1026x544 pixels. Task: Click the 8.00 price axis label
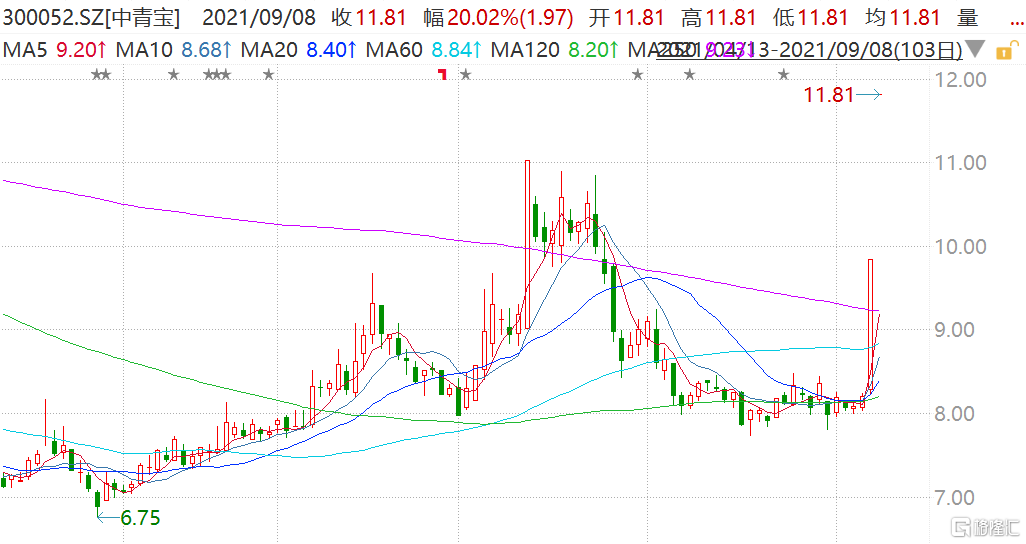tap(955, 414)
